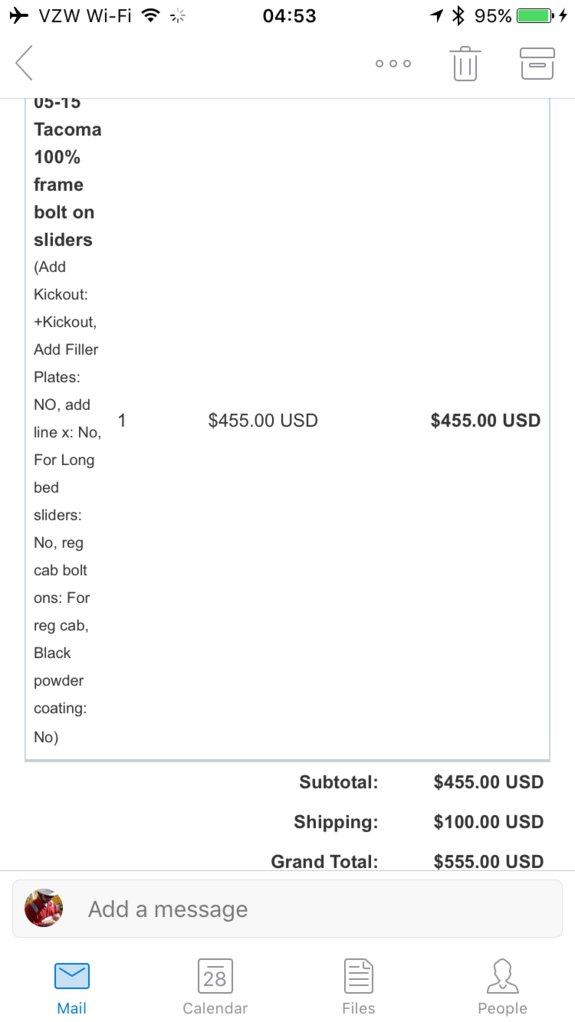Archive message with the box icon
This screenshot has height=1022, width=575.
point(537,64)
